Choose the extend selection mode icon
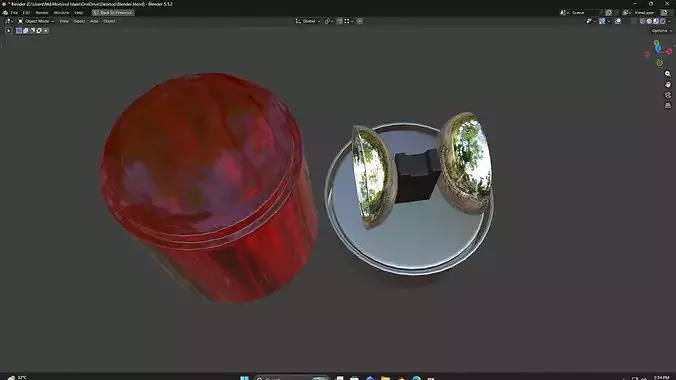 (x=25, y=31)
